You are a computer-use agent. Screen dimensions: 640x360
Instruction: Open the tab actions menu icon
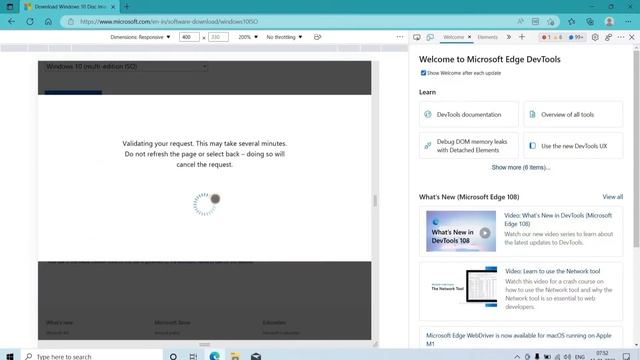(x=10, y=7)
